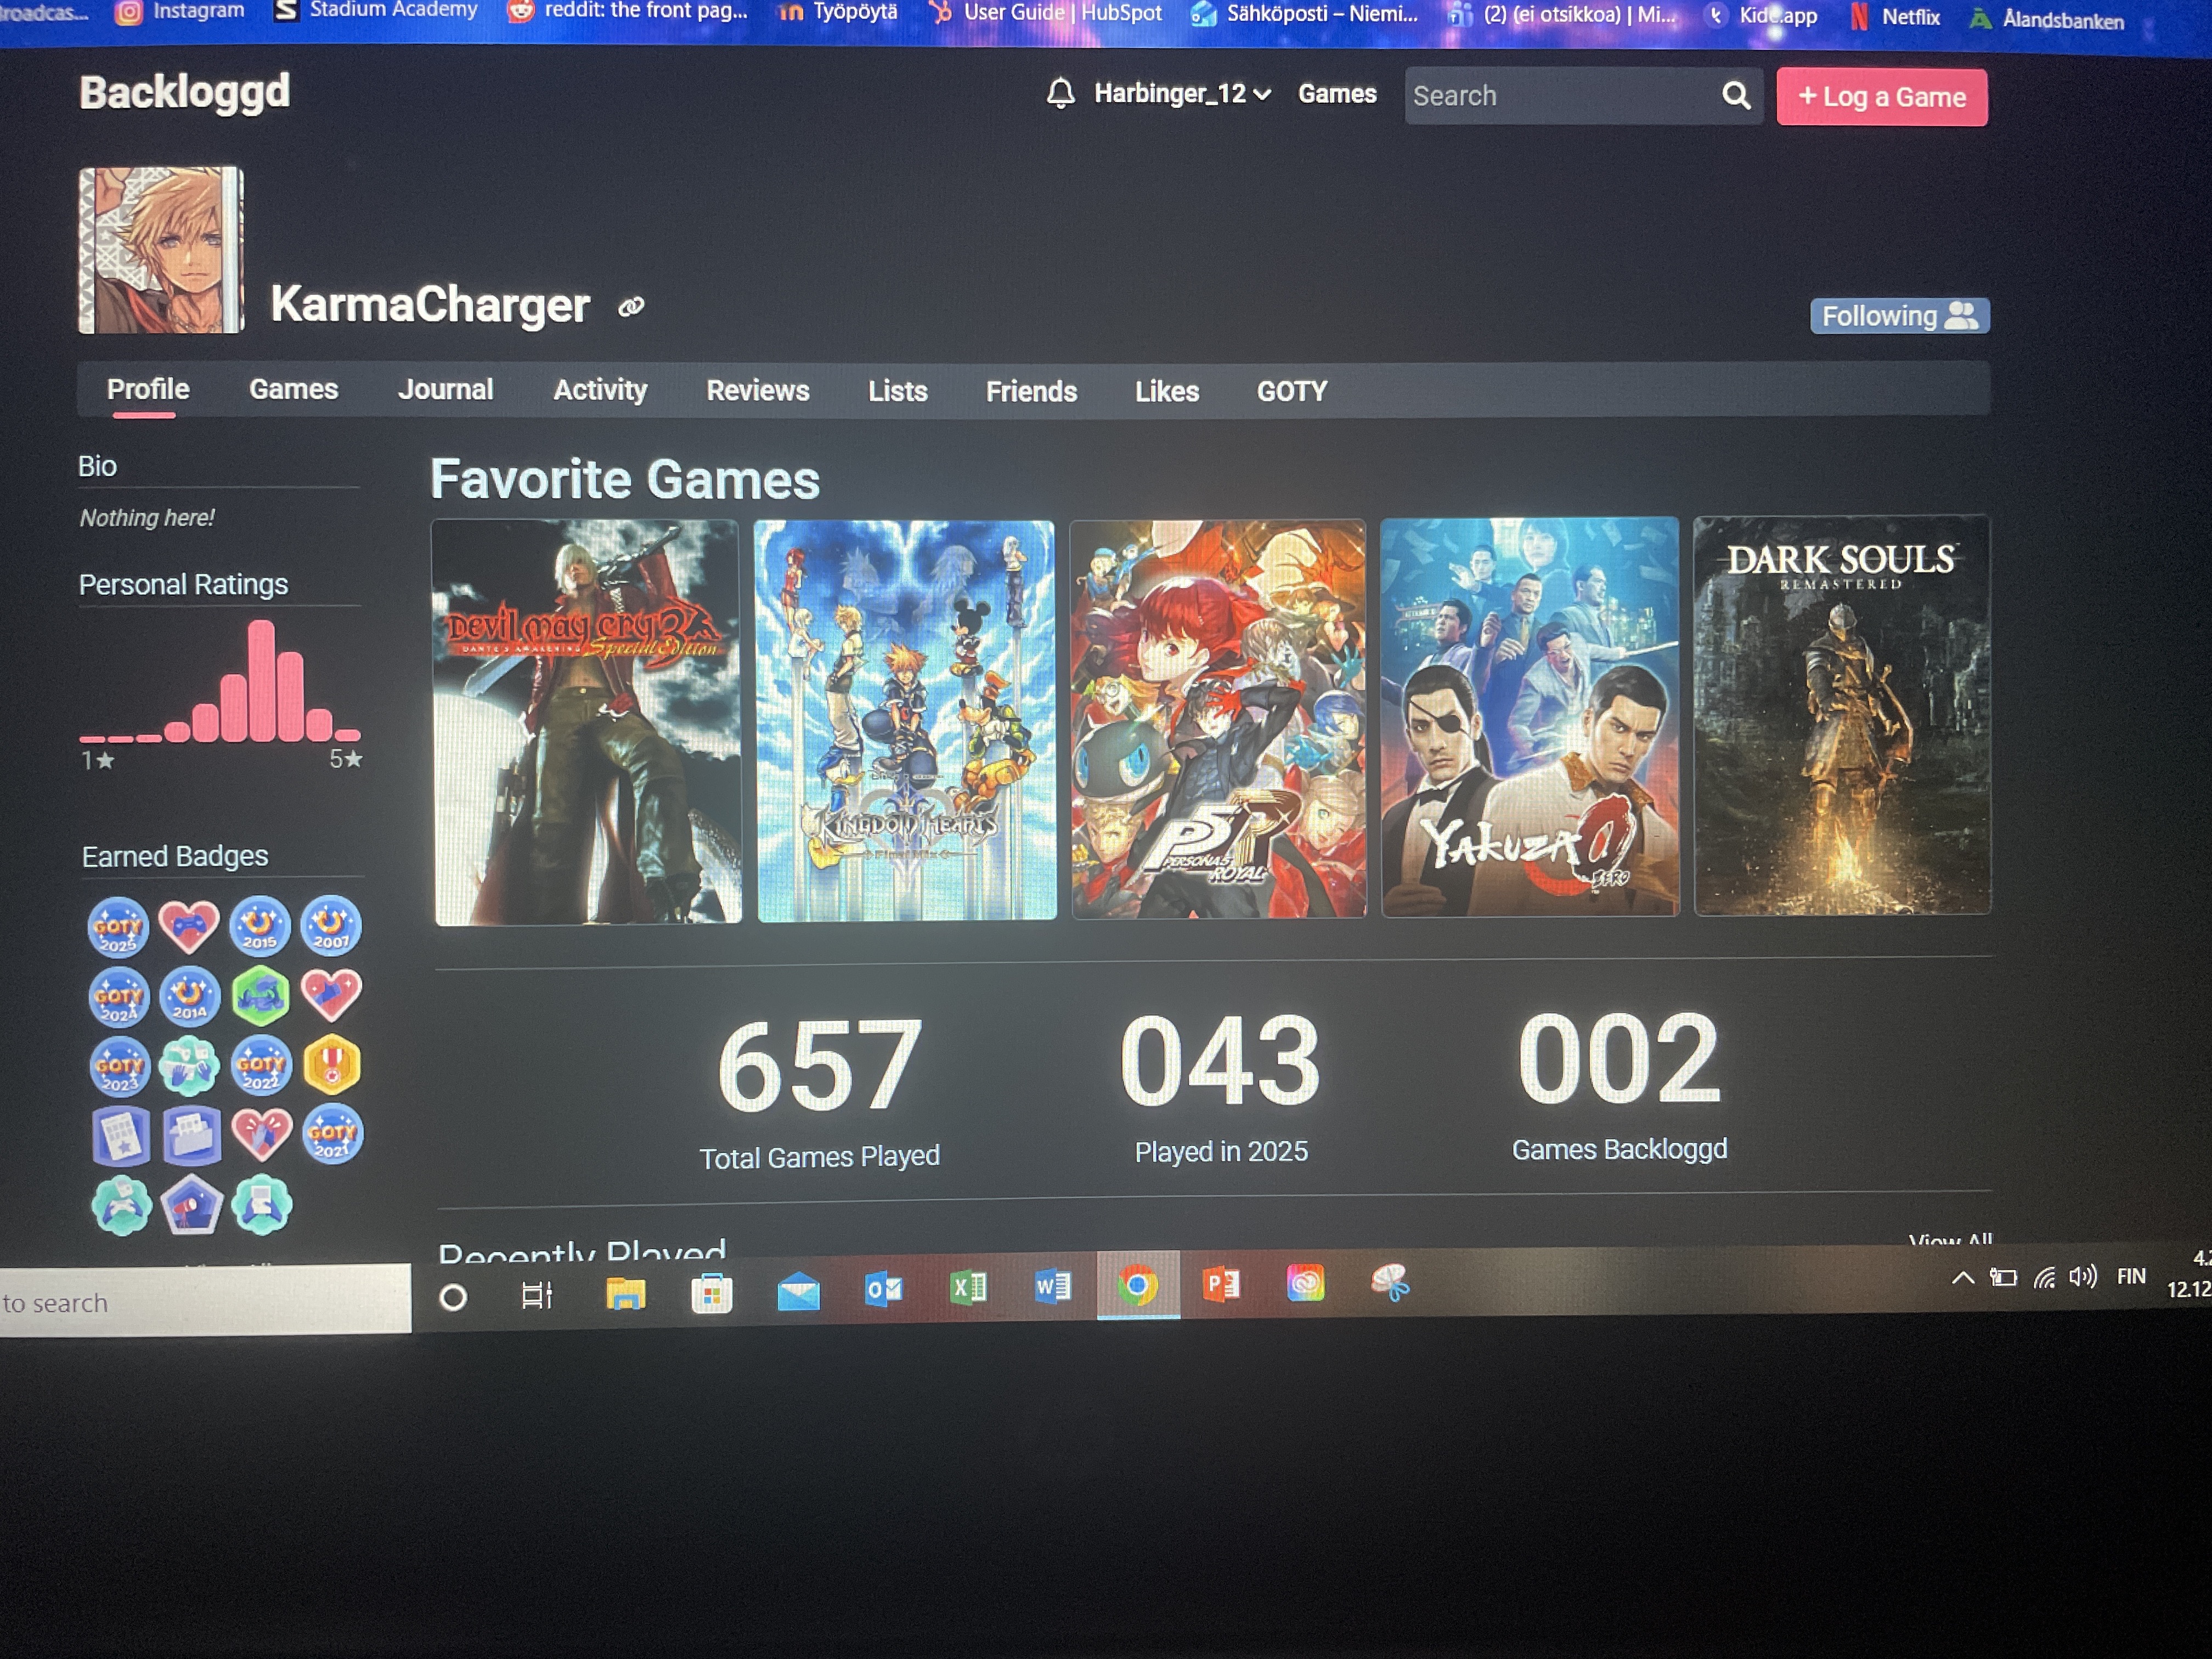Open the Yakuza 0 cover
Screen dimensions: 2212x1659
tap(1530, 717)
